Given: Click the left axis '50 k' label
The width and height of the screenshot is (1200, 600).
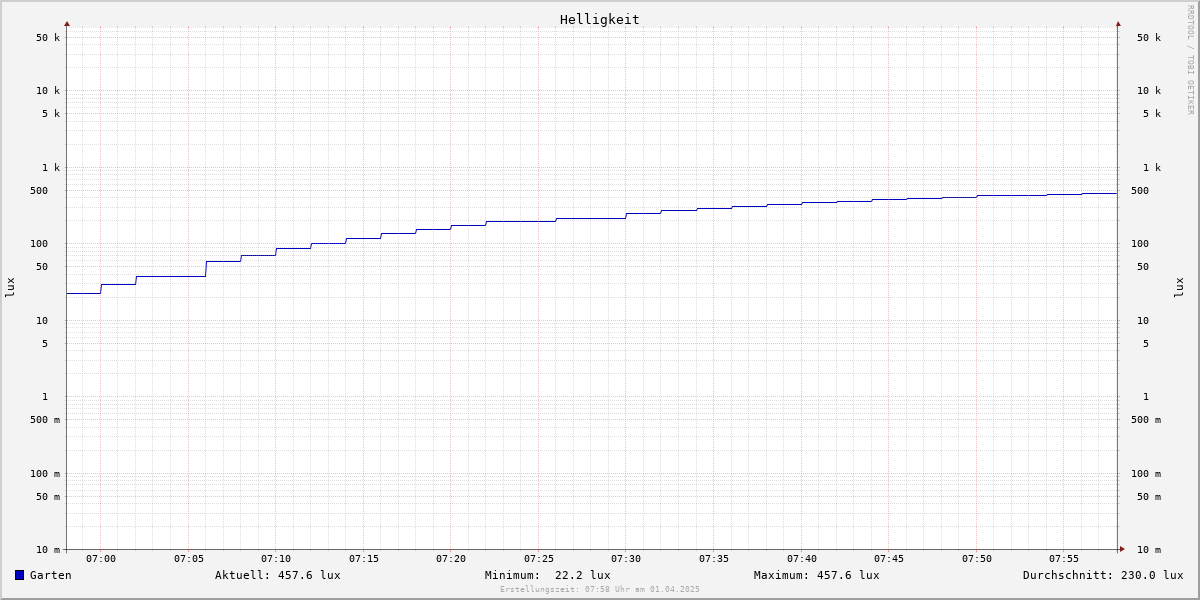Looking at the screenshot, I should click(x=48, y=38).
